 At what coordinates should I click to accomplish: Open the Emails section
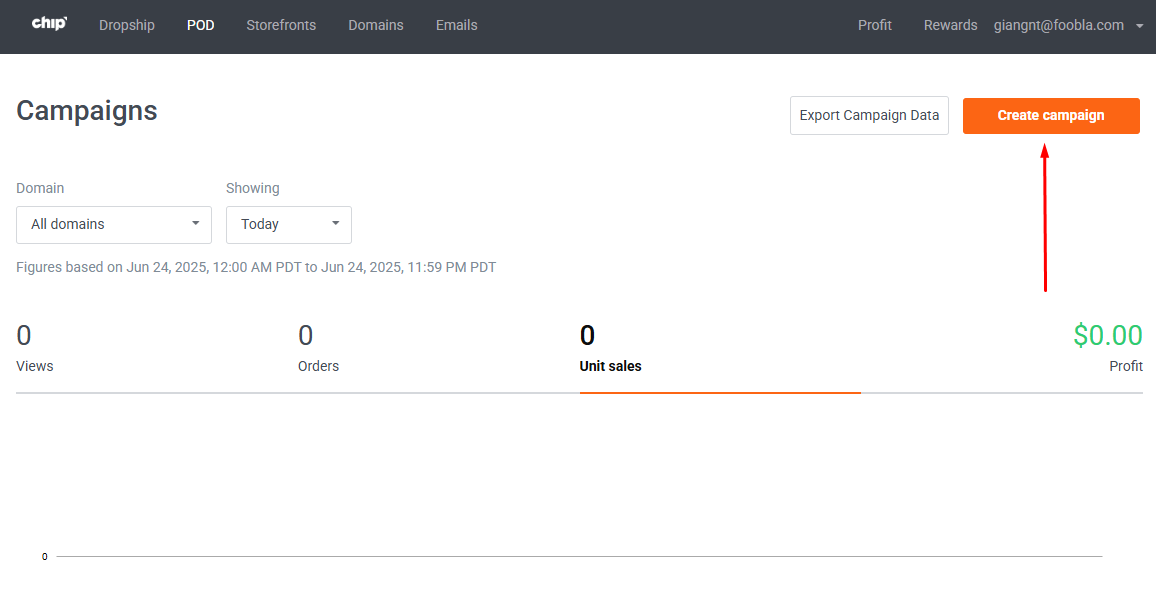coord(456,25)
